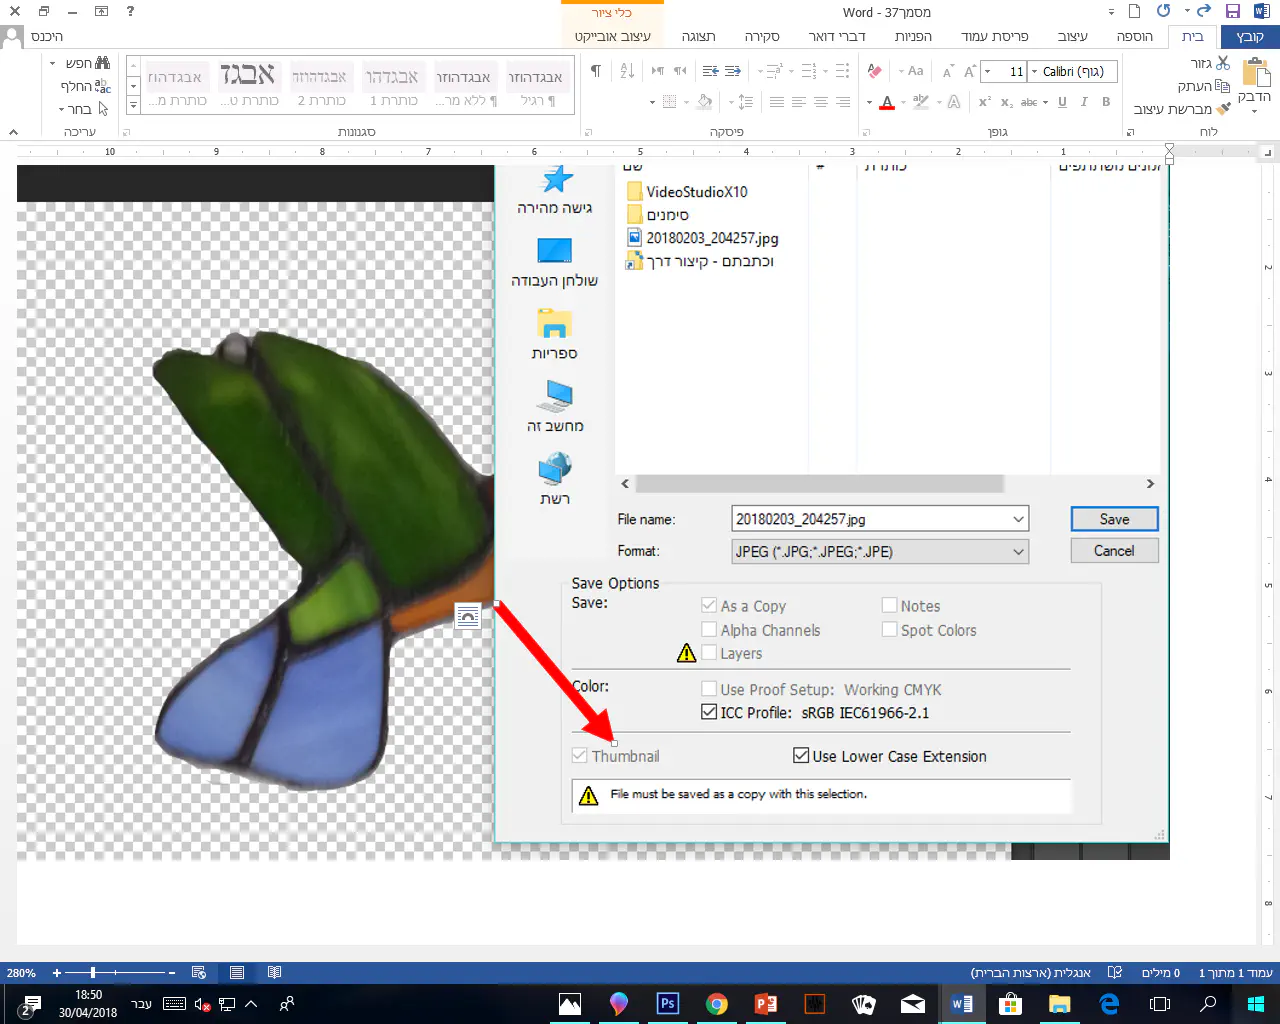
Task: Click the Superscript x² icon
Action: (x=985, y=102)
